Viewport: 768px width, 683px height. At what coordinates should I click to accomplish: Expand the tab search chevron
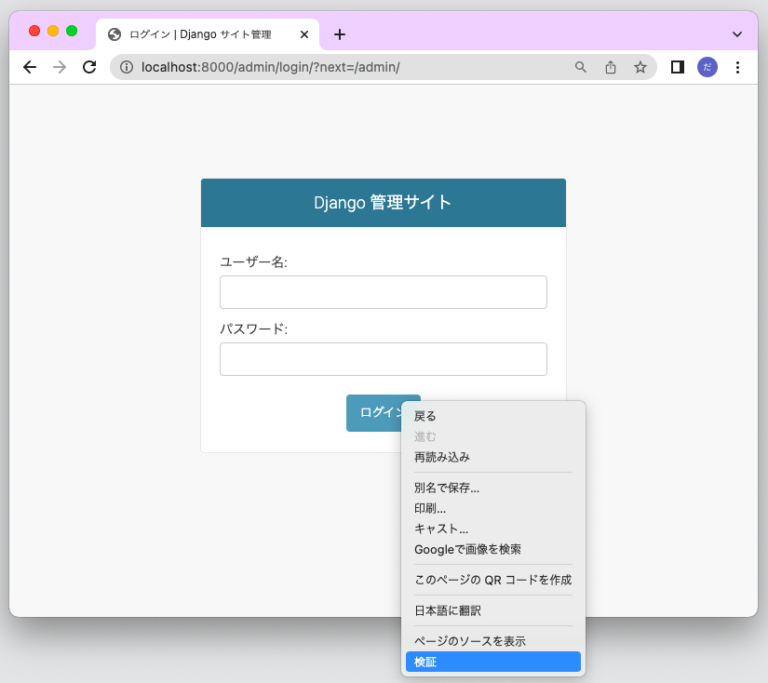(738, 34)
